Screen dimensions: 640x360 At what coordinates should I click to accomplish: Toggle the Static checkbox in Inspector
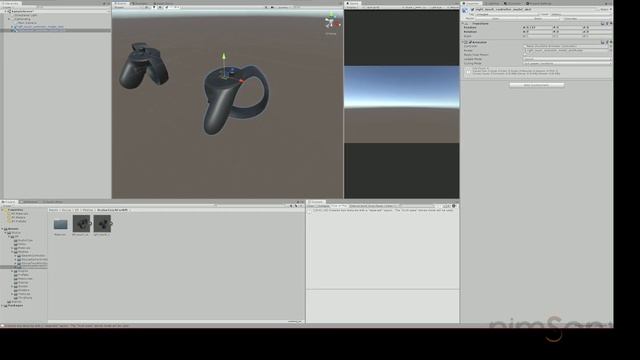click(599, 9)
